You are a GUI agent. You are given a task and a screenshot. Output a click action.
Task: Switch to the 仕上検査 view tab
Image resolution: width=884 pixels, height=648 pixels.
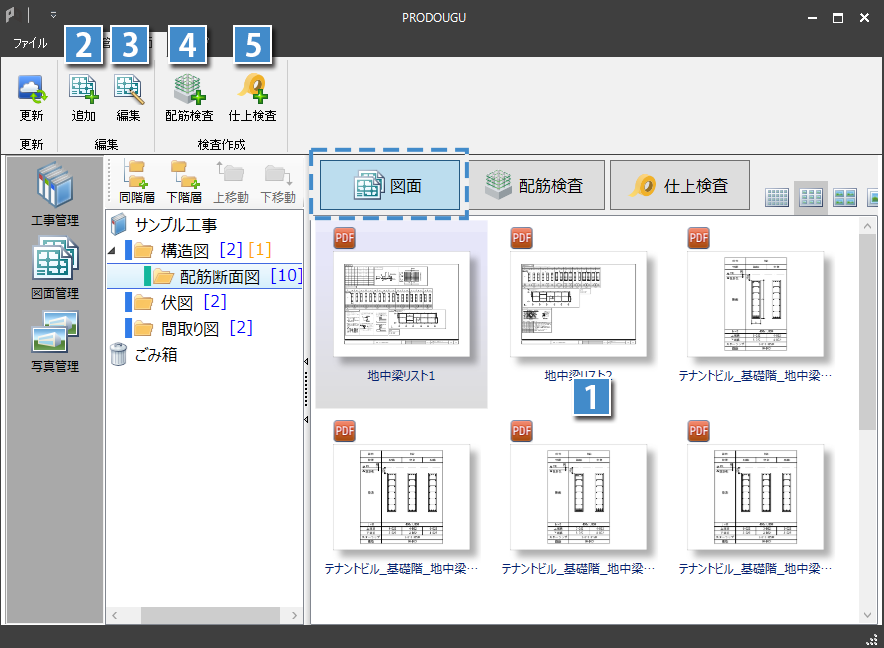(679, 185)
